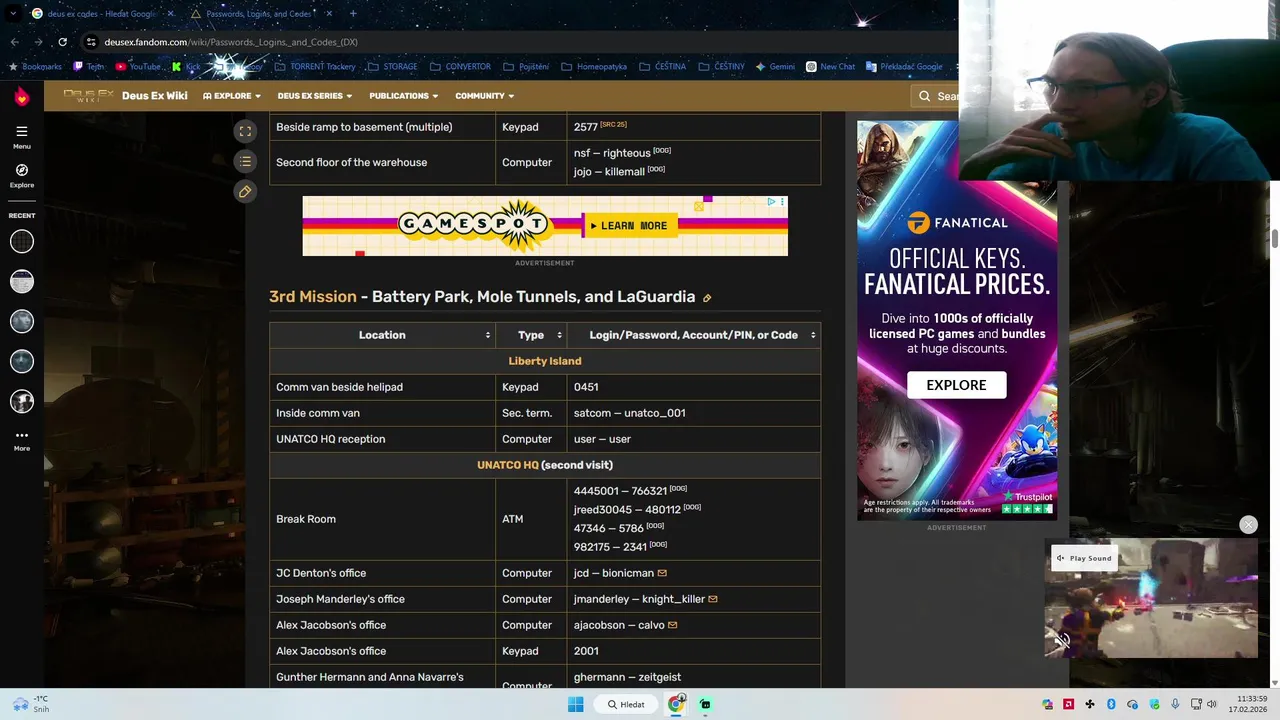
Task: Open the CONVERTOR bookmark folder
Action: (x=460, y=67)
